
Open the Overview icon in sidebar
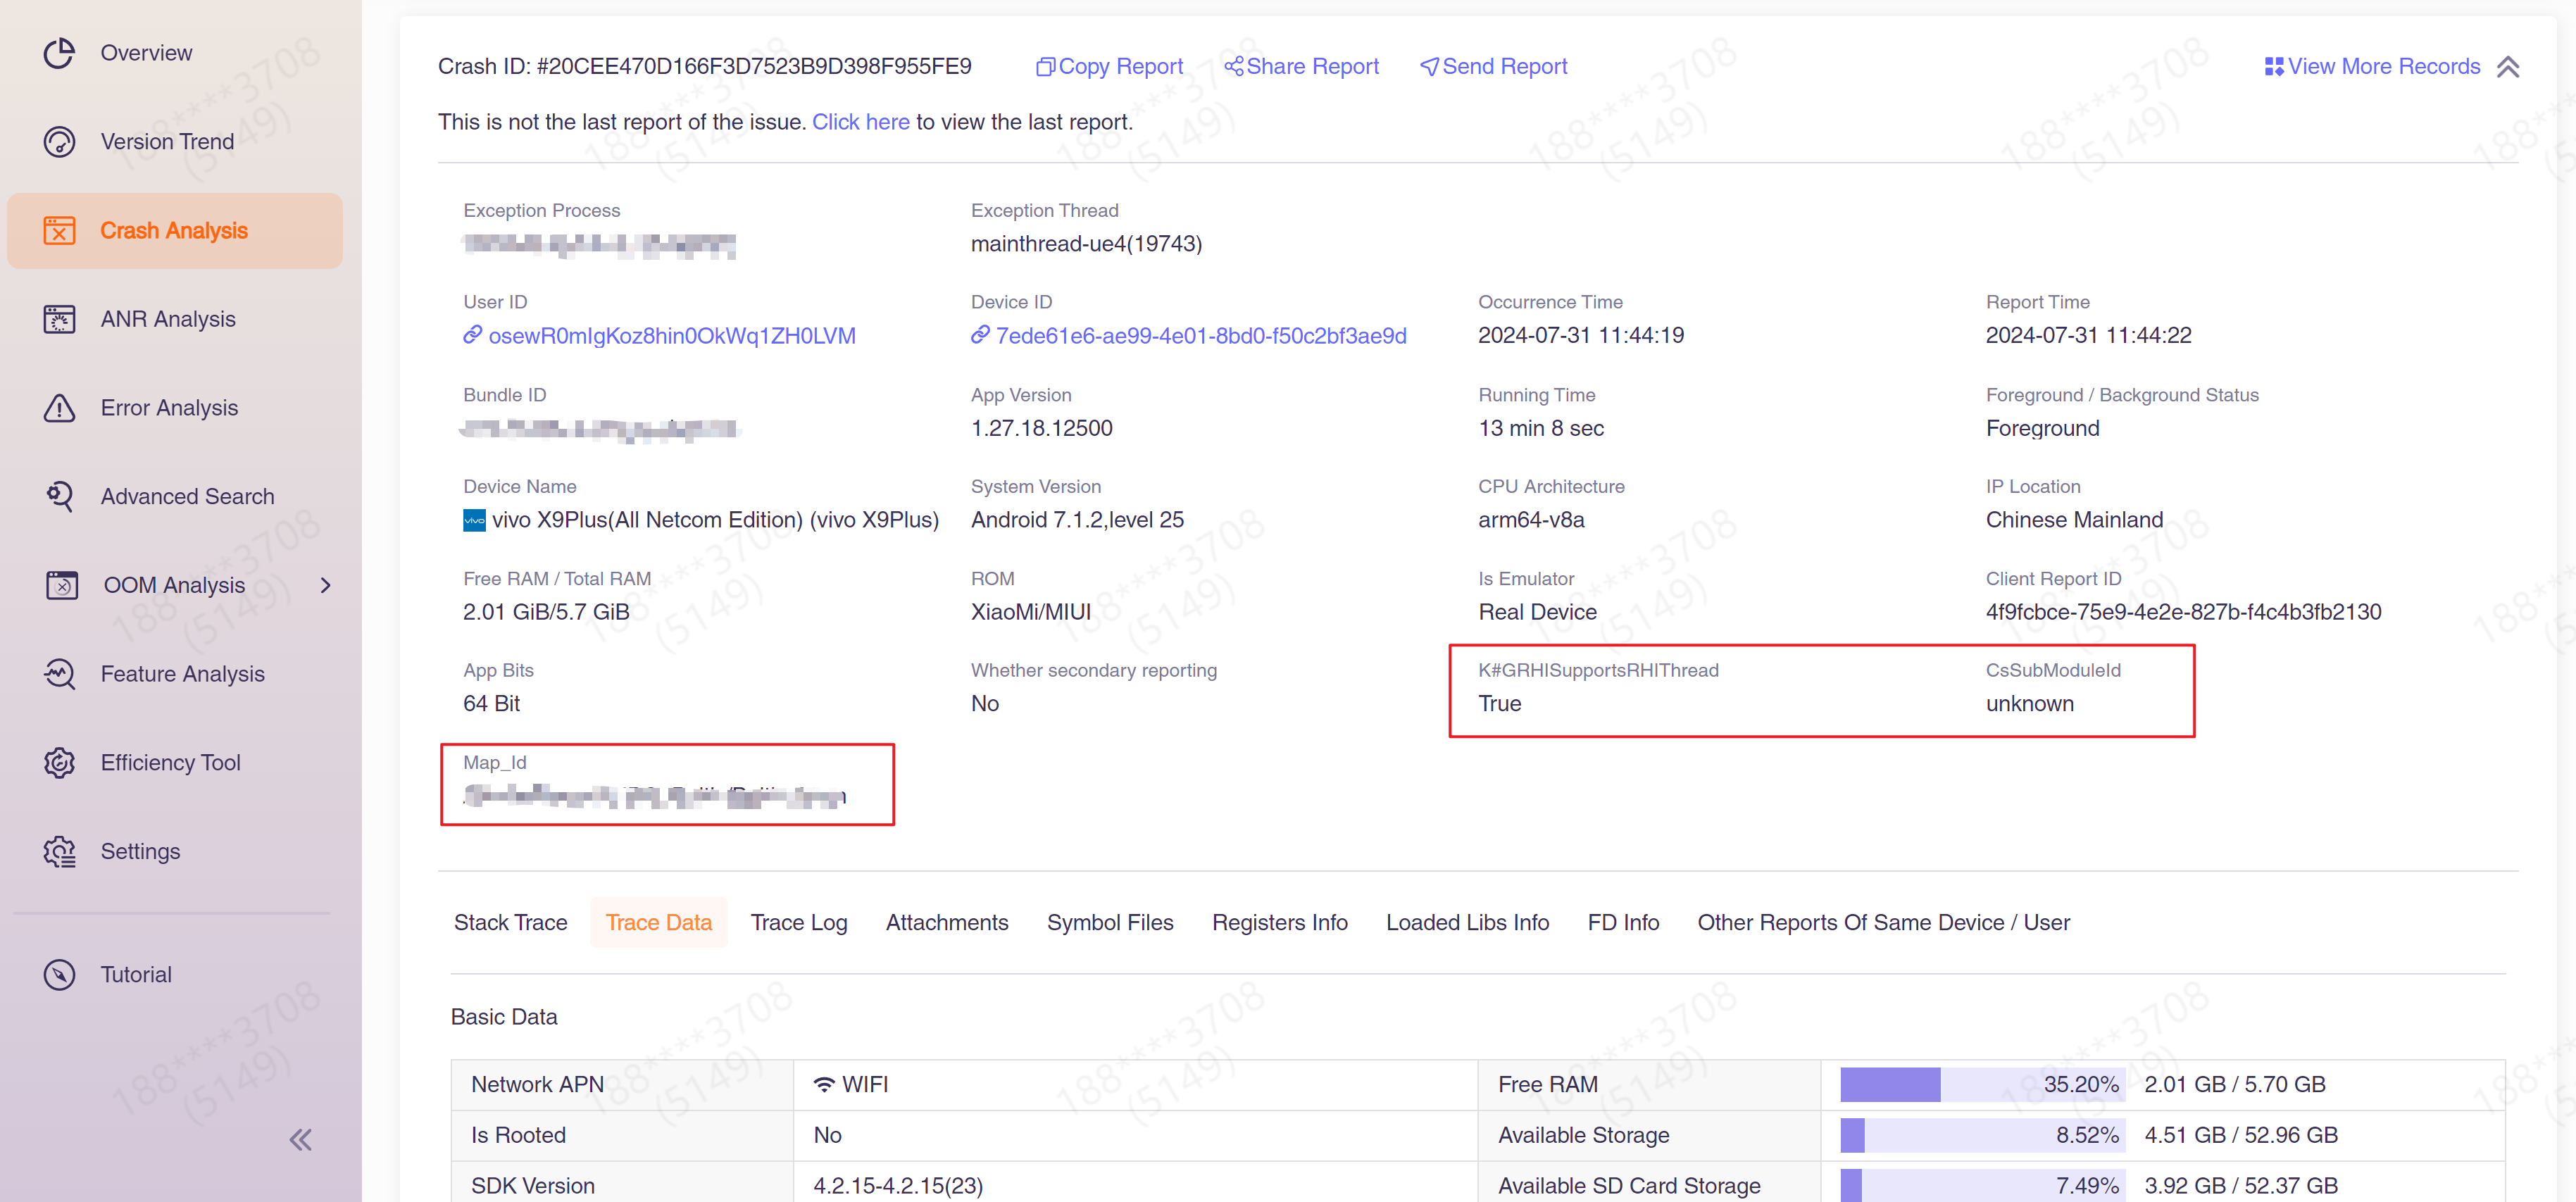59,53
